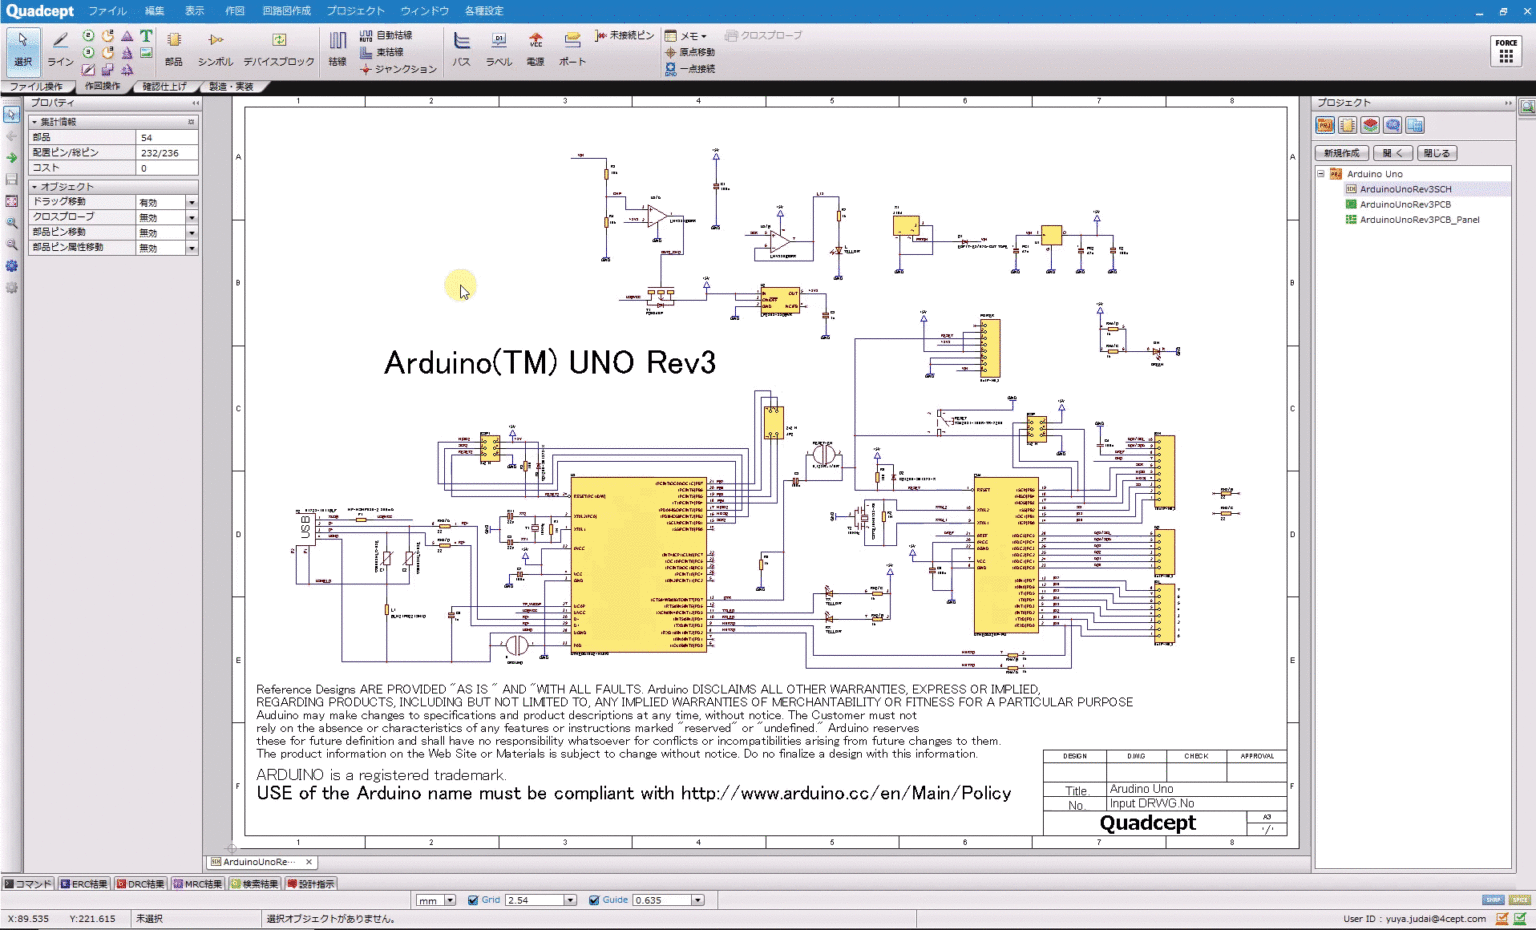Activate the 結線 (Wire) tool
Image resolution: width=1536 pixels, height=930 pixels.
click(x=338, y=49)
